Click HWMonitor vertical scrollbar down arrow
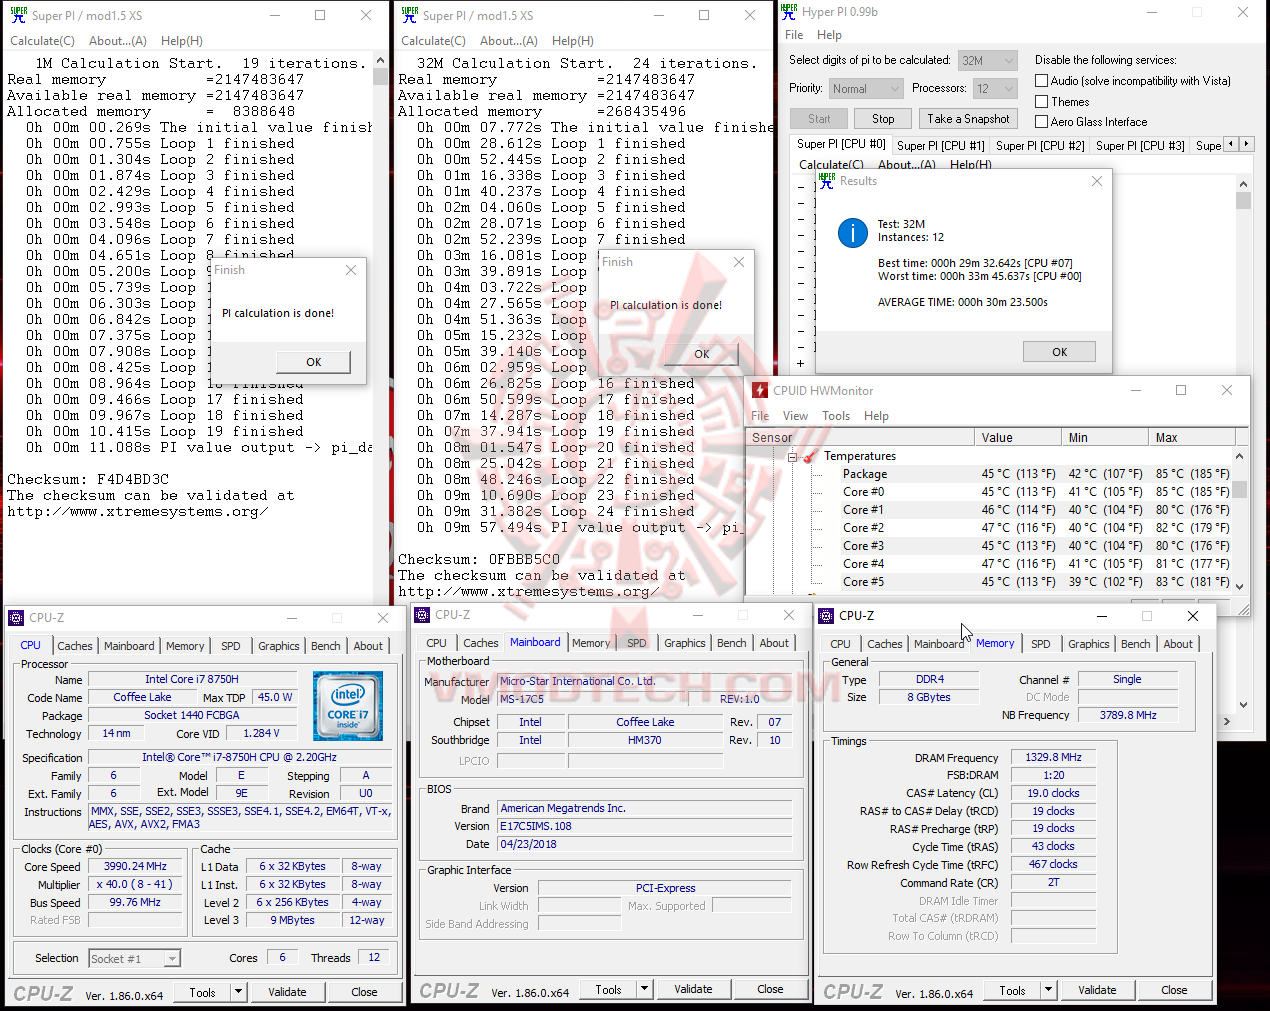The width and height of the screenshot is (1270, 1011). (x=1240, y=586)
